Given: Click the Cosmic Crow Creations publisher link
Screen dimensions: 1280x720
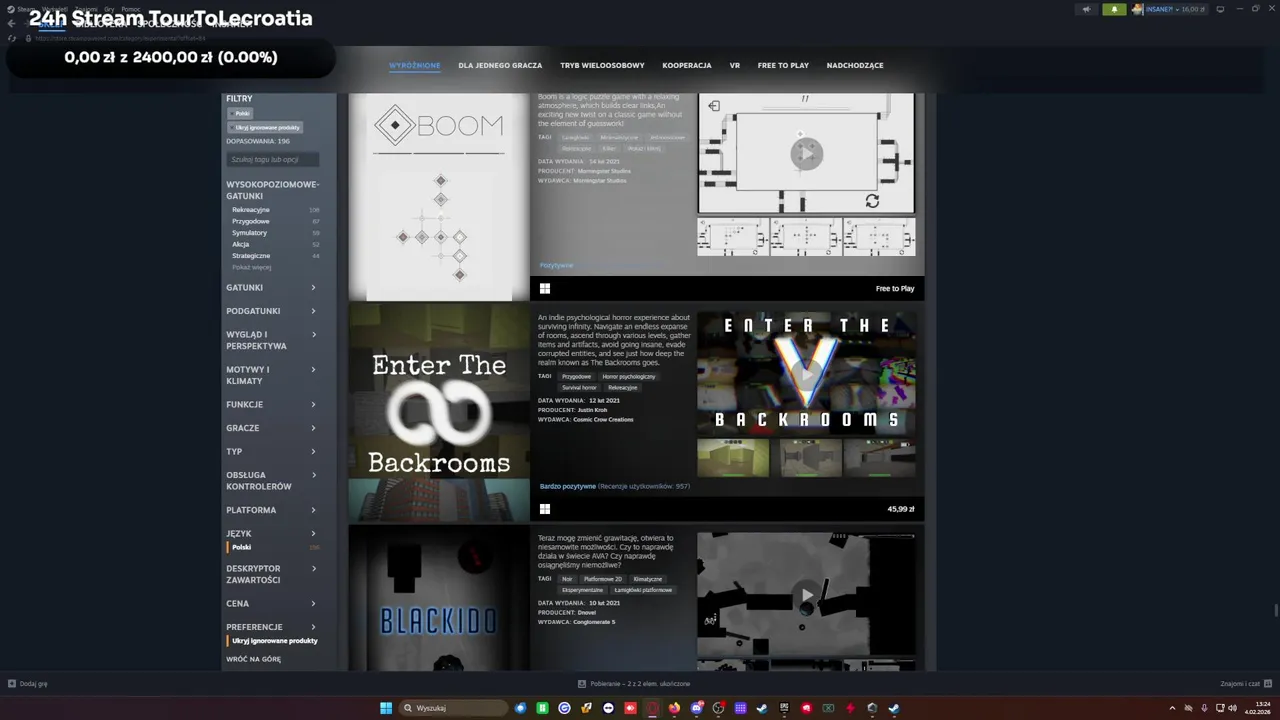Looking at the screenshot, I should point(603,420).
